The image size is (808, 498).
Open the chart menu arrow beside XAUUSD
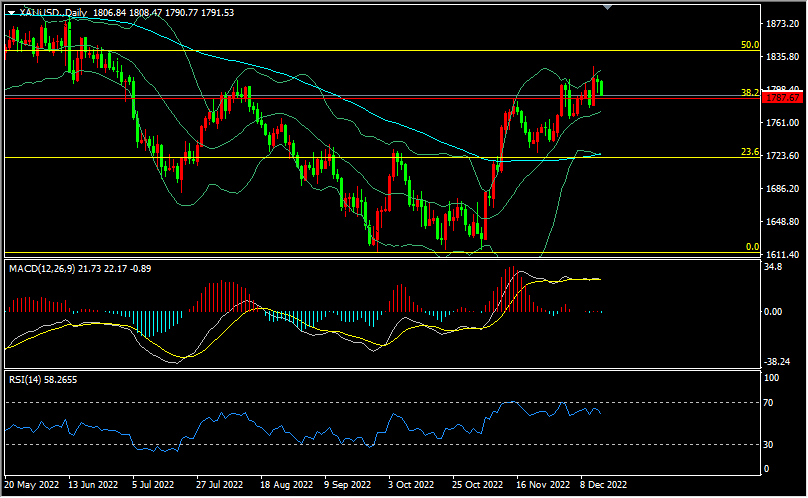pyautogui.click(x=11, y=12)
